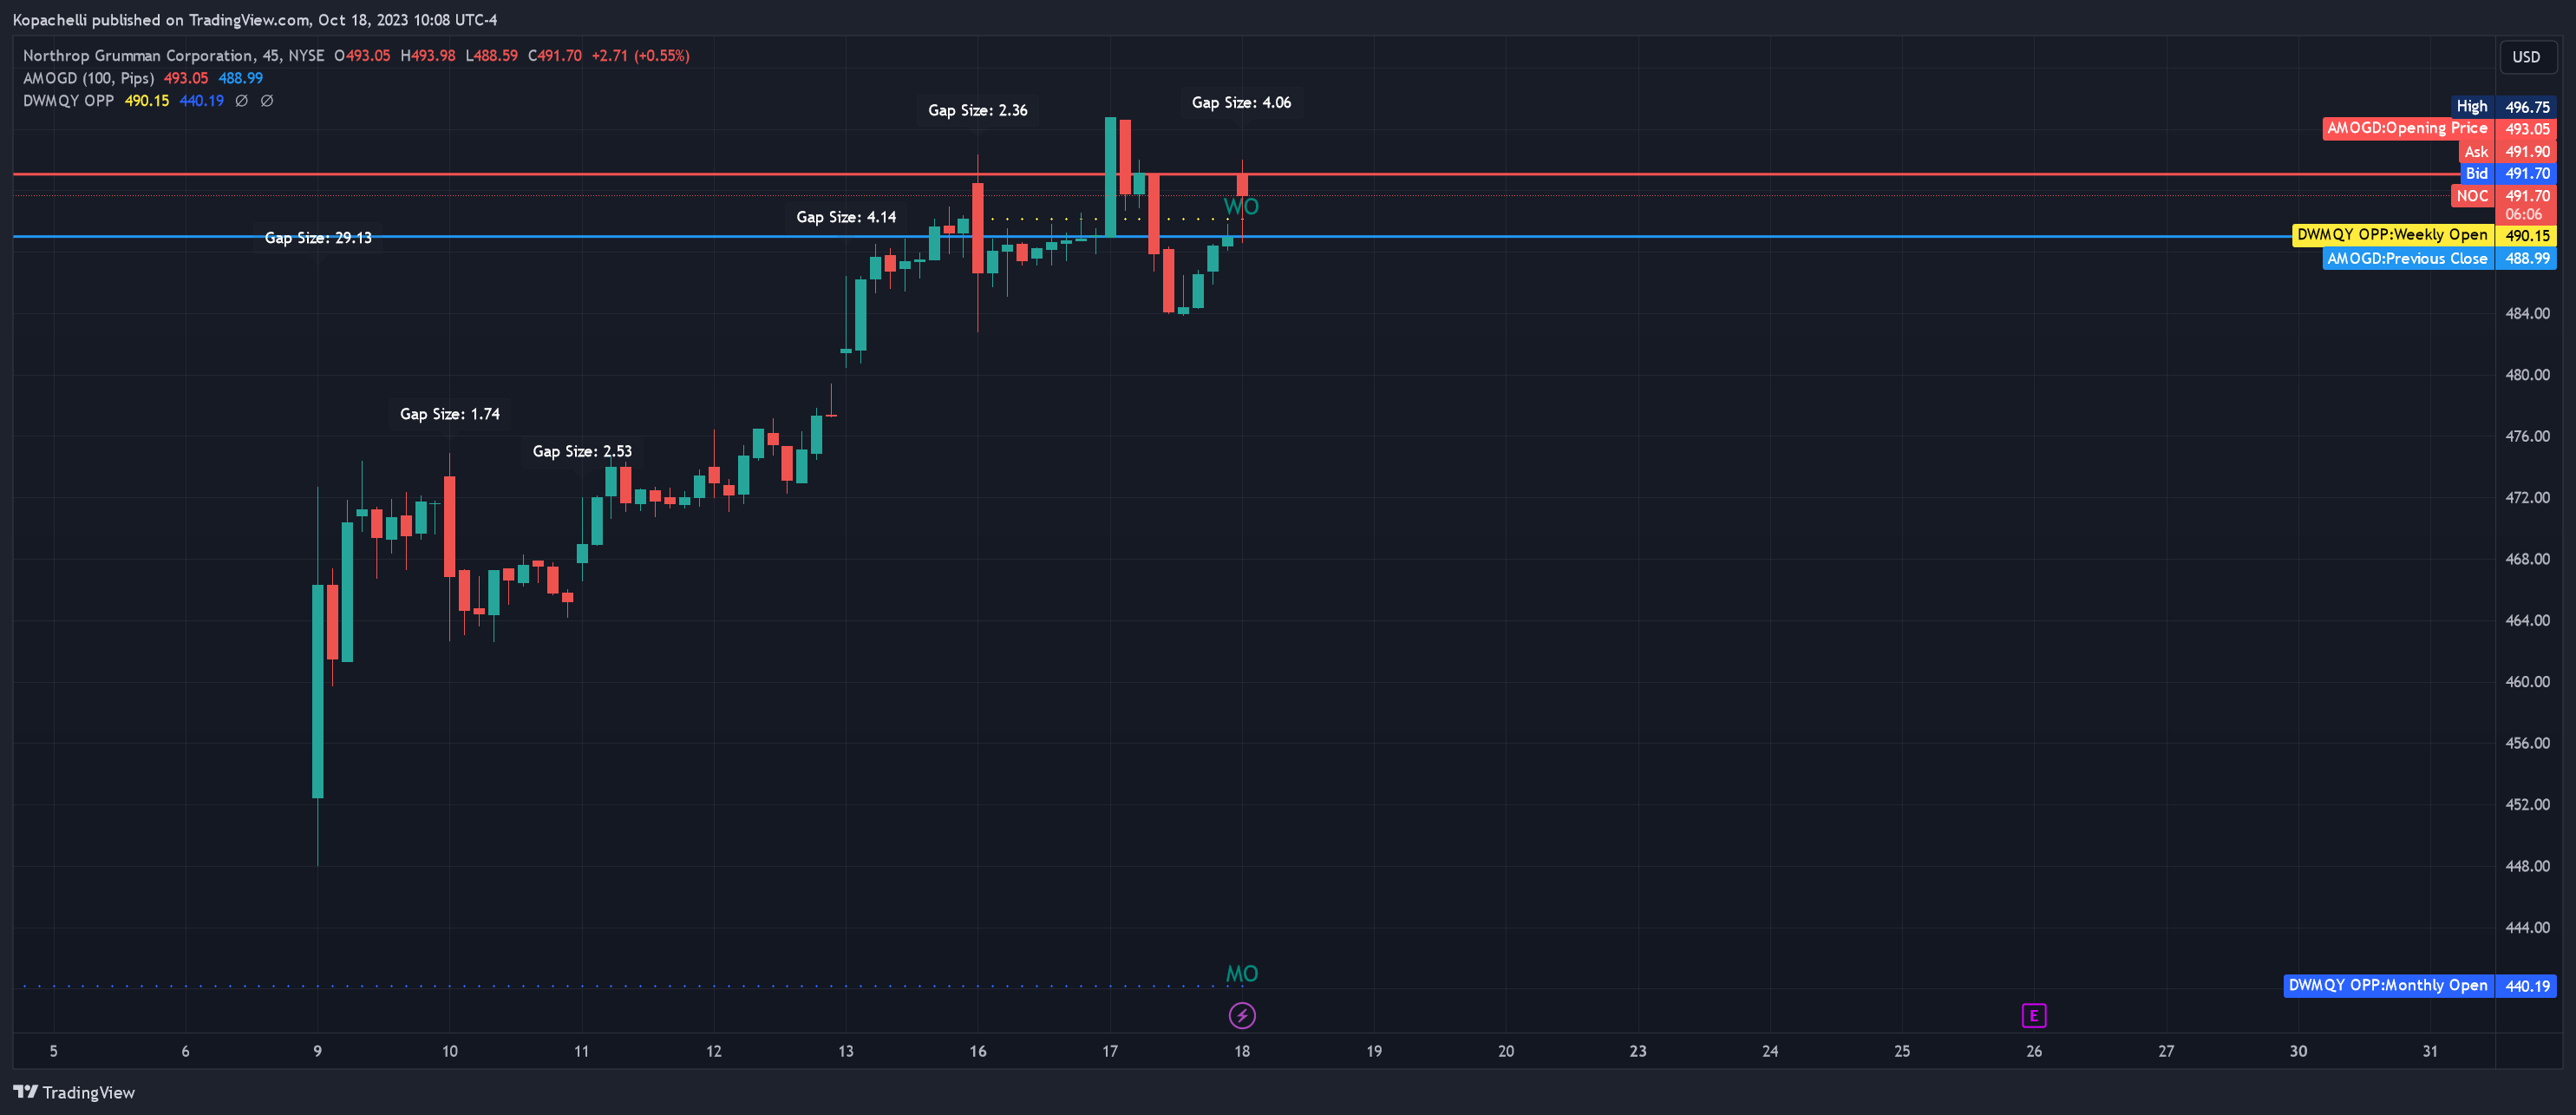
Task: Click the Ask price label
Action: pos(2507,152)
